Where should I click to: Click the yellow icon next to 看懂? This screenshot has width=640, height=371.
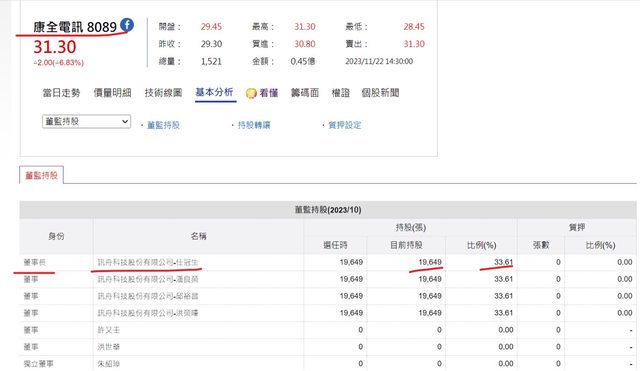point(251,93)
